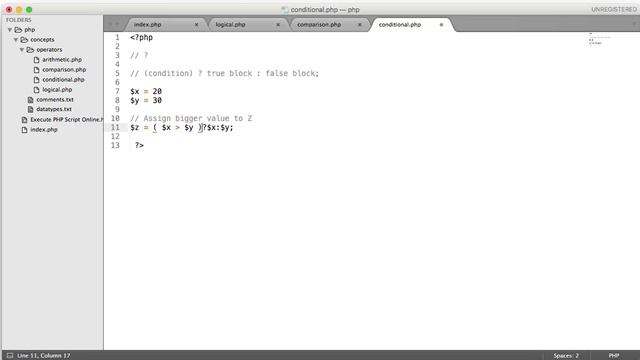Click the php folder icon
This screenshot has width=640, height=360.
(x=18, y=30)
